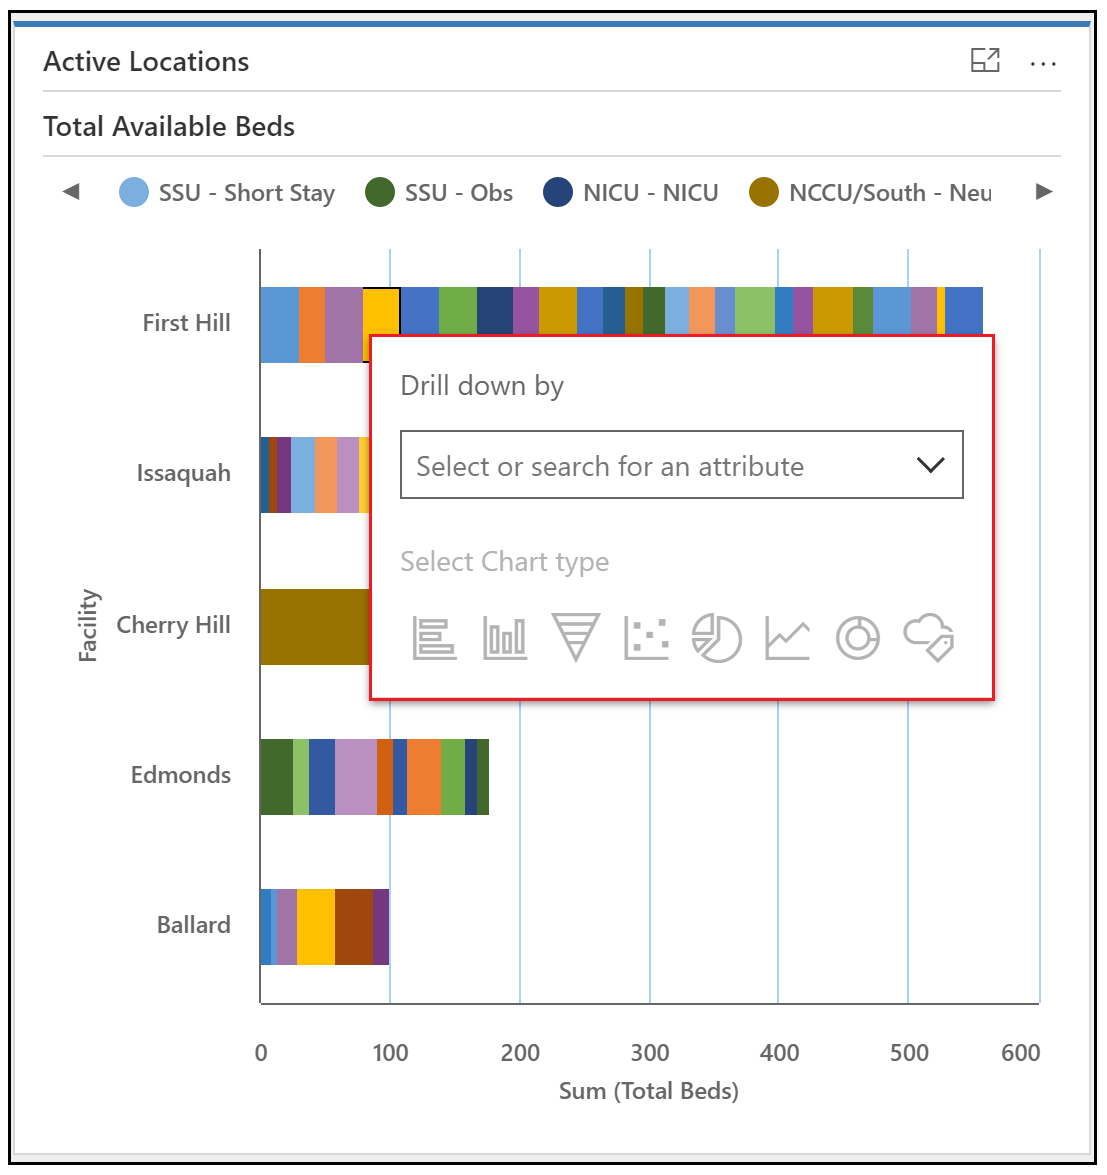Open the attribute selection dropdown

pos(681,464)
